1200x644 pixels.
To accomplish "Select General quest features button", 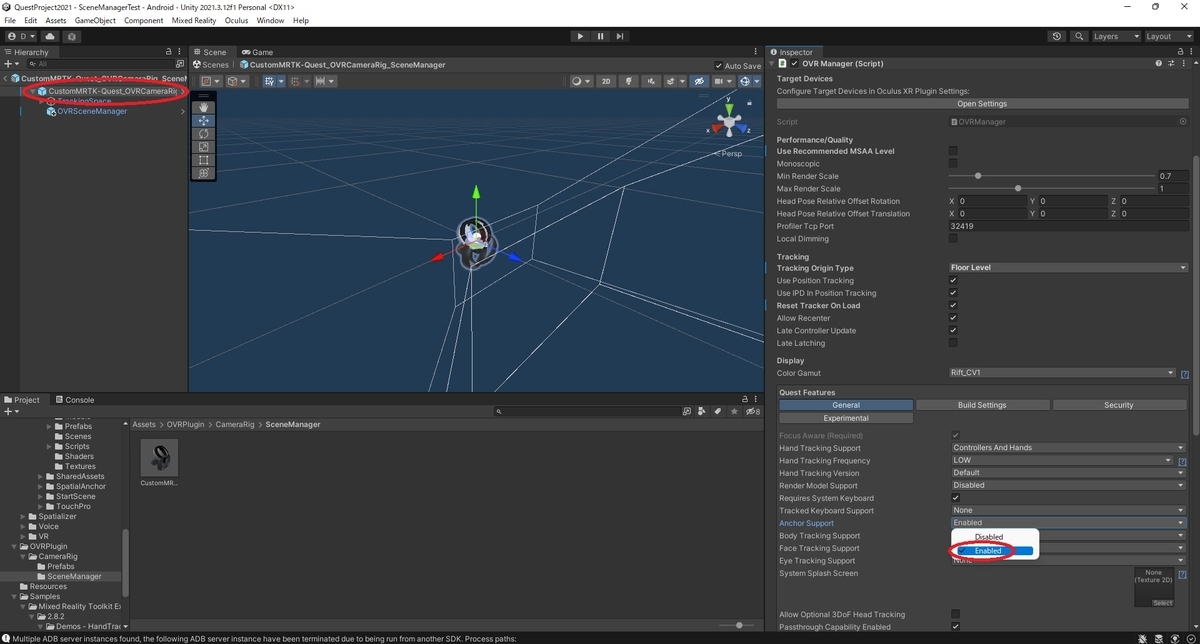I will pos(846,405).
